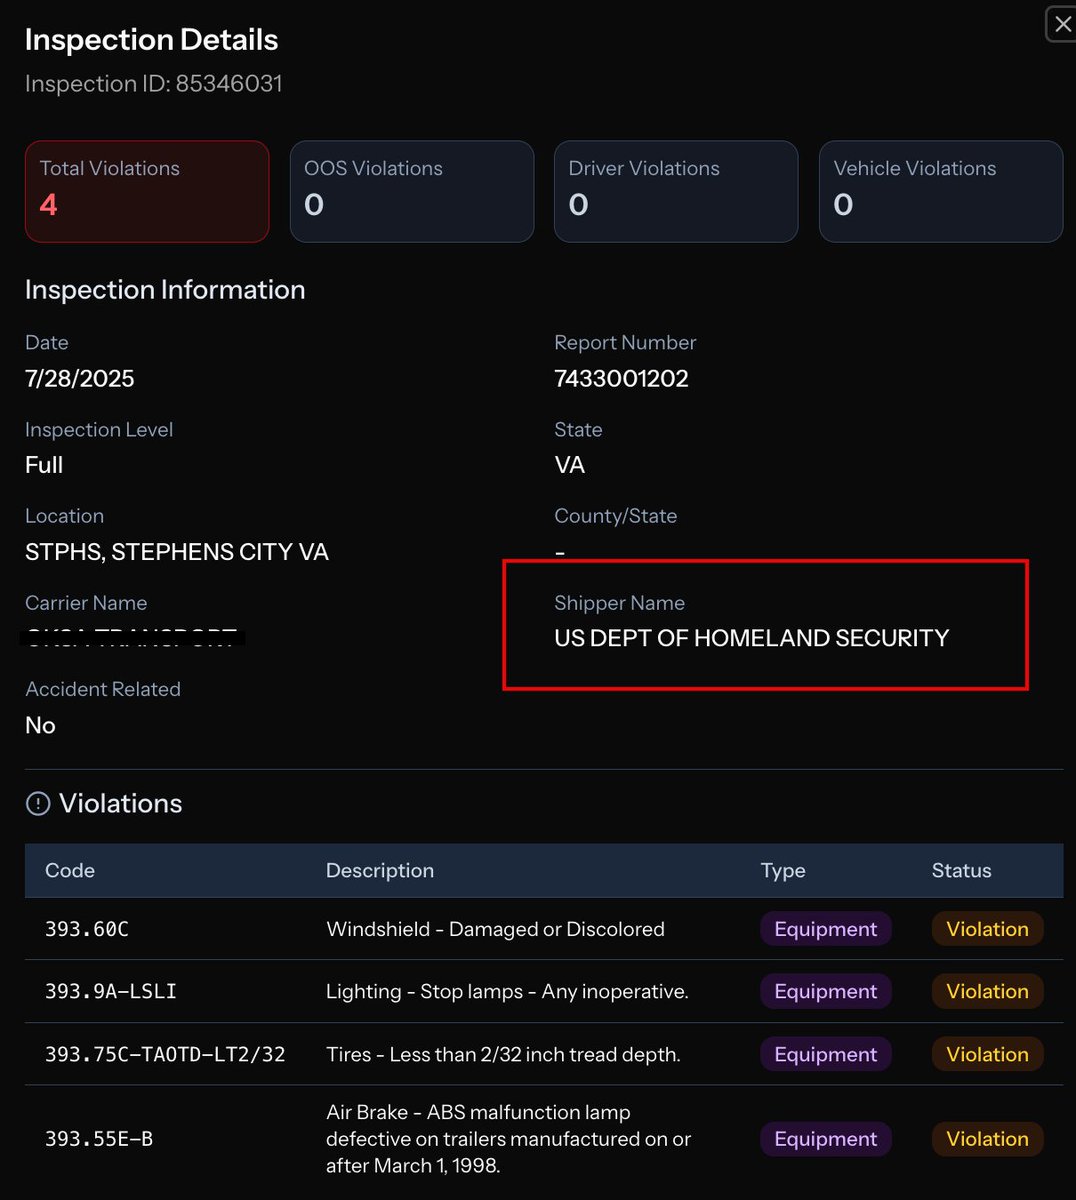Click the Code column header
This screenshot has width=1076, height=1200.
tap(70, 870)
